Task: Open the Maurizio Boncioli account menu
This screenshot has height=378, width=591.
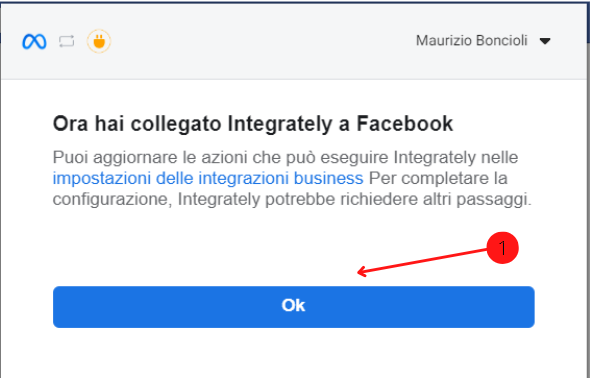Action: (x=483, y=41)
